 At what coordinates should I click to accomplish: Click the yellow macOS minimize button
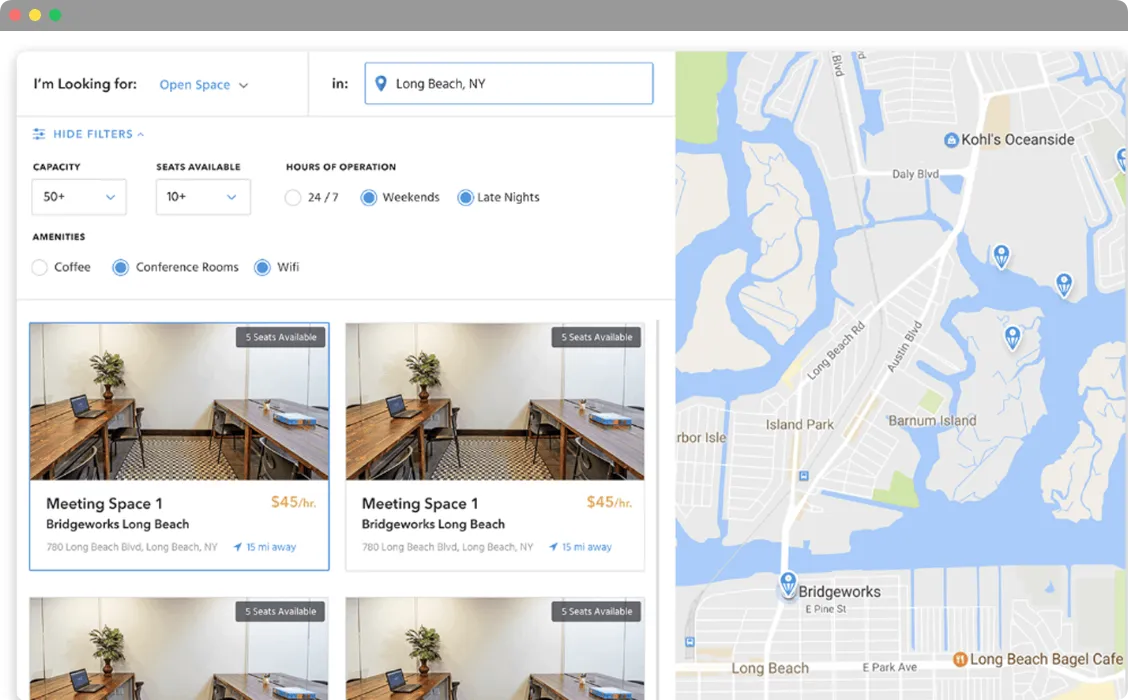pos(35,14)
